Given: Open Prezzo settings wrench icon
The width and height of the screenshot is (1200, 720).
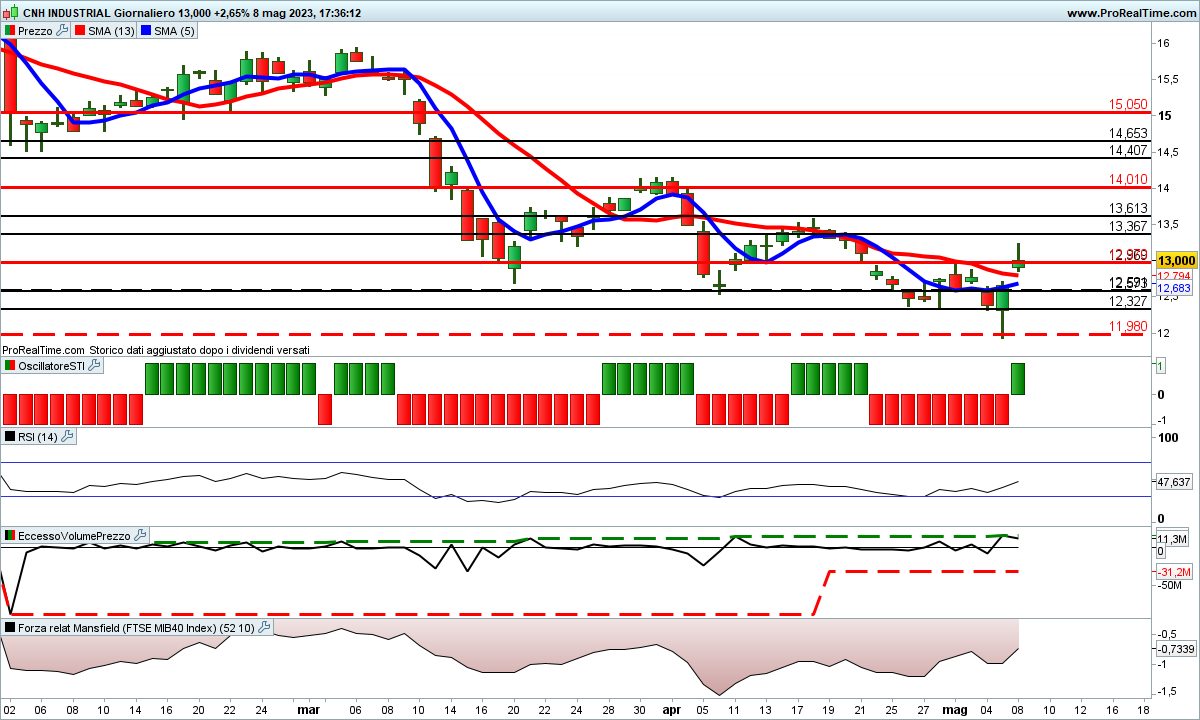Looking at the screenshot, I should tap(62, 31).
